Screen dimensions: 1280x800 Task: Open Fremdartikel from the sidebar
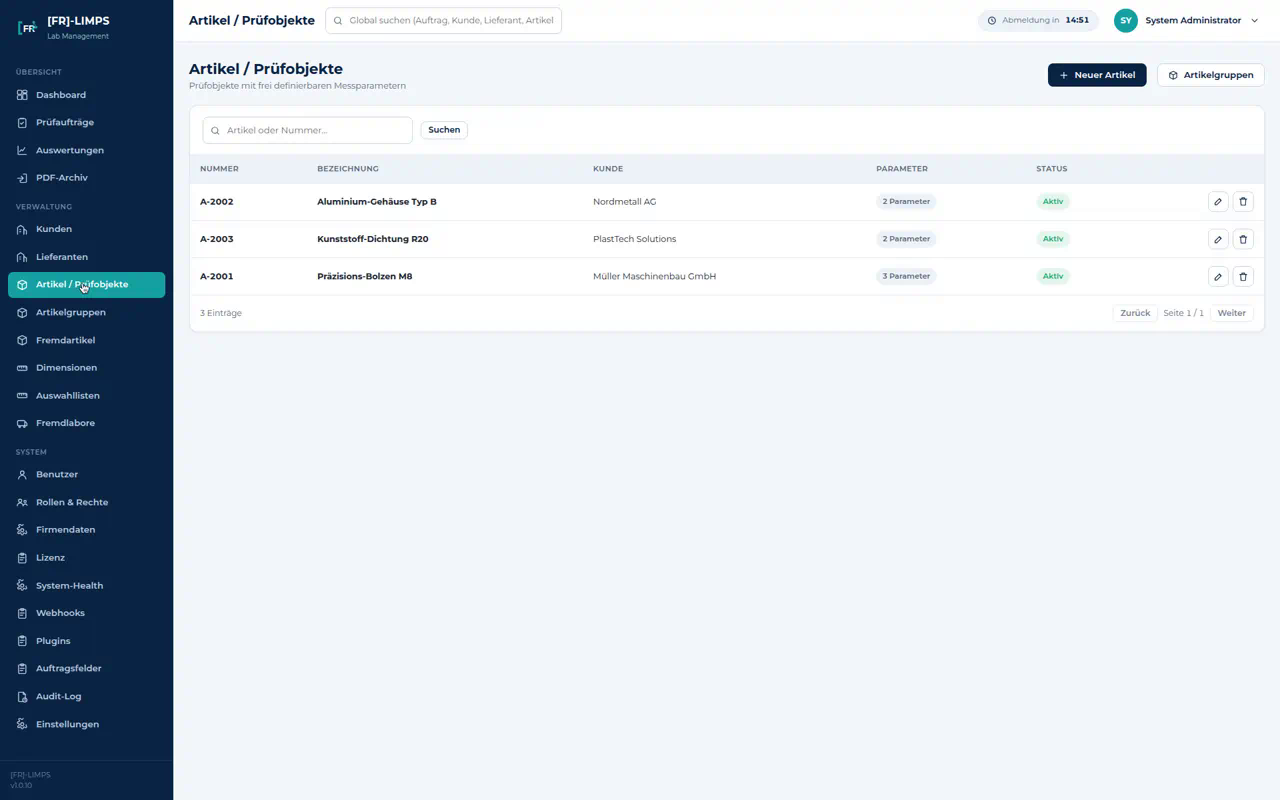[x=86, y=340]
